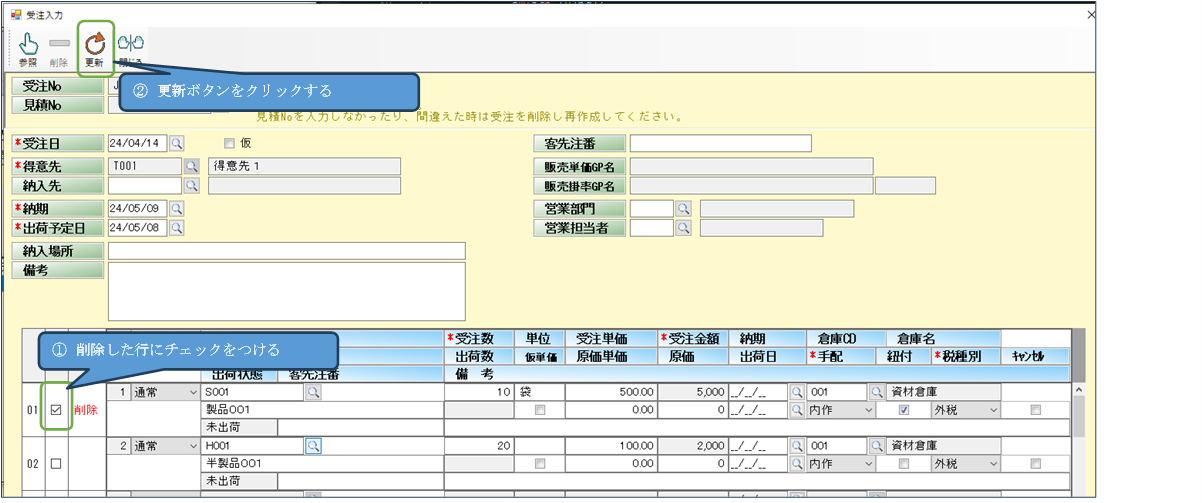Click the 営業部門 search magnifier icon
This screenshot has width=1202, height=503.
tap(684, 208)
